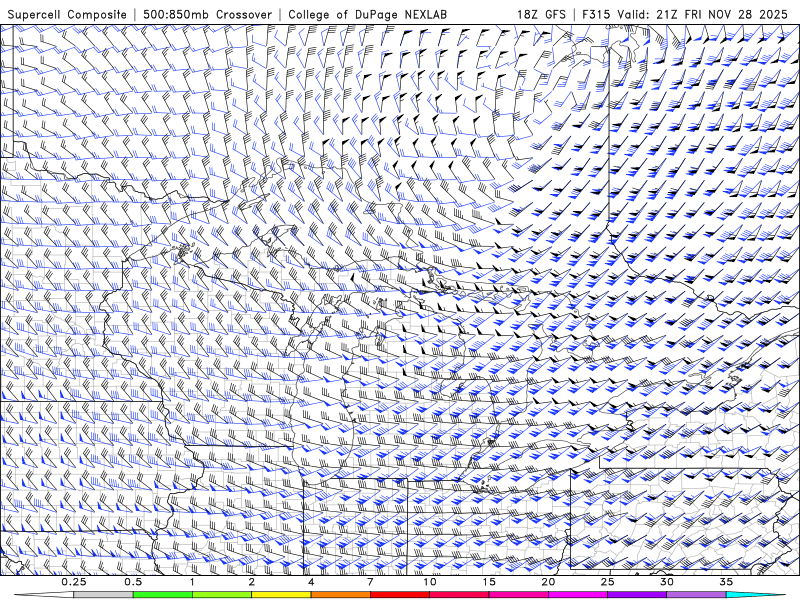Click the legend scale value 20
The image size is (800, 600).
548,582
